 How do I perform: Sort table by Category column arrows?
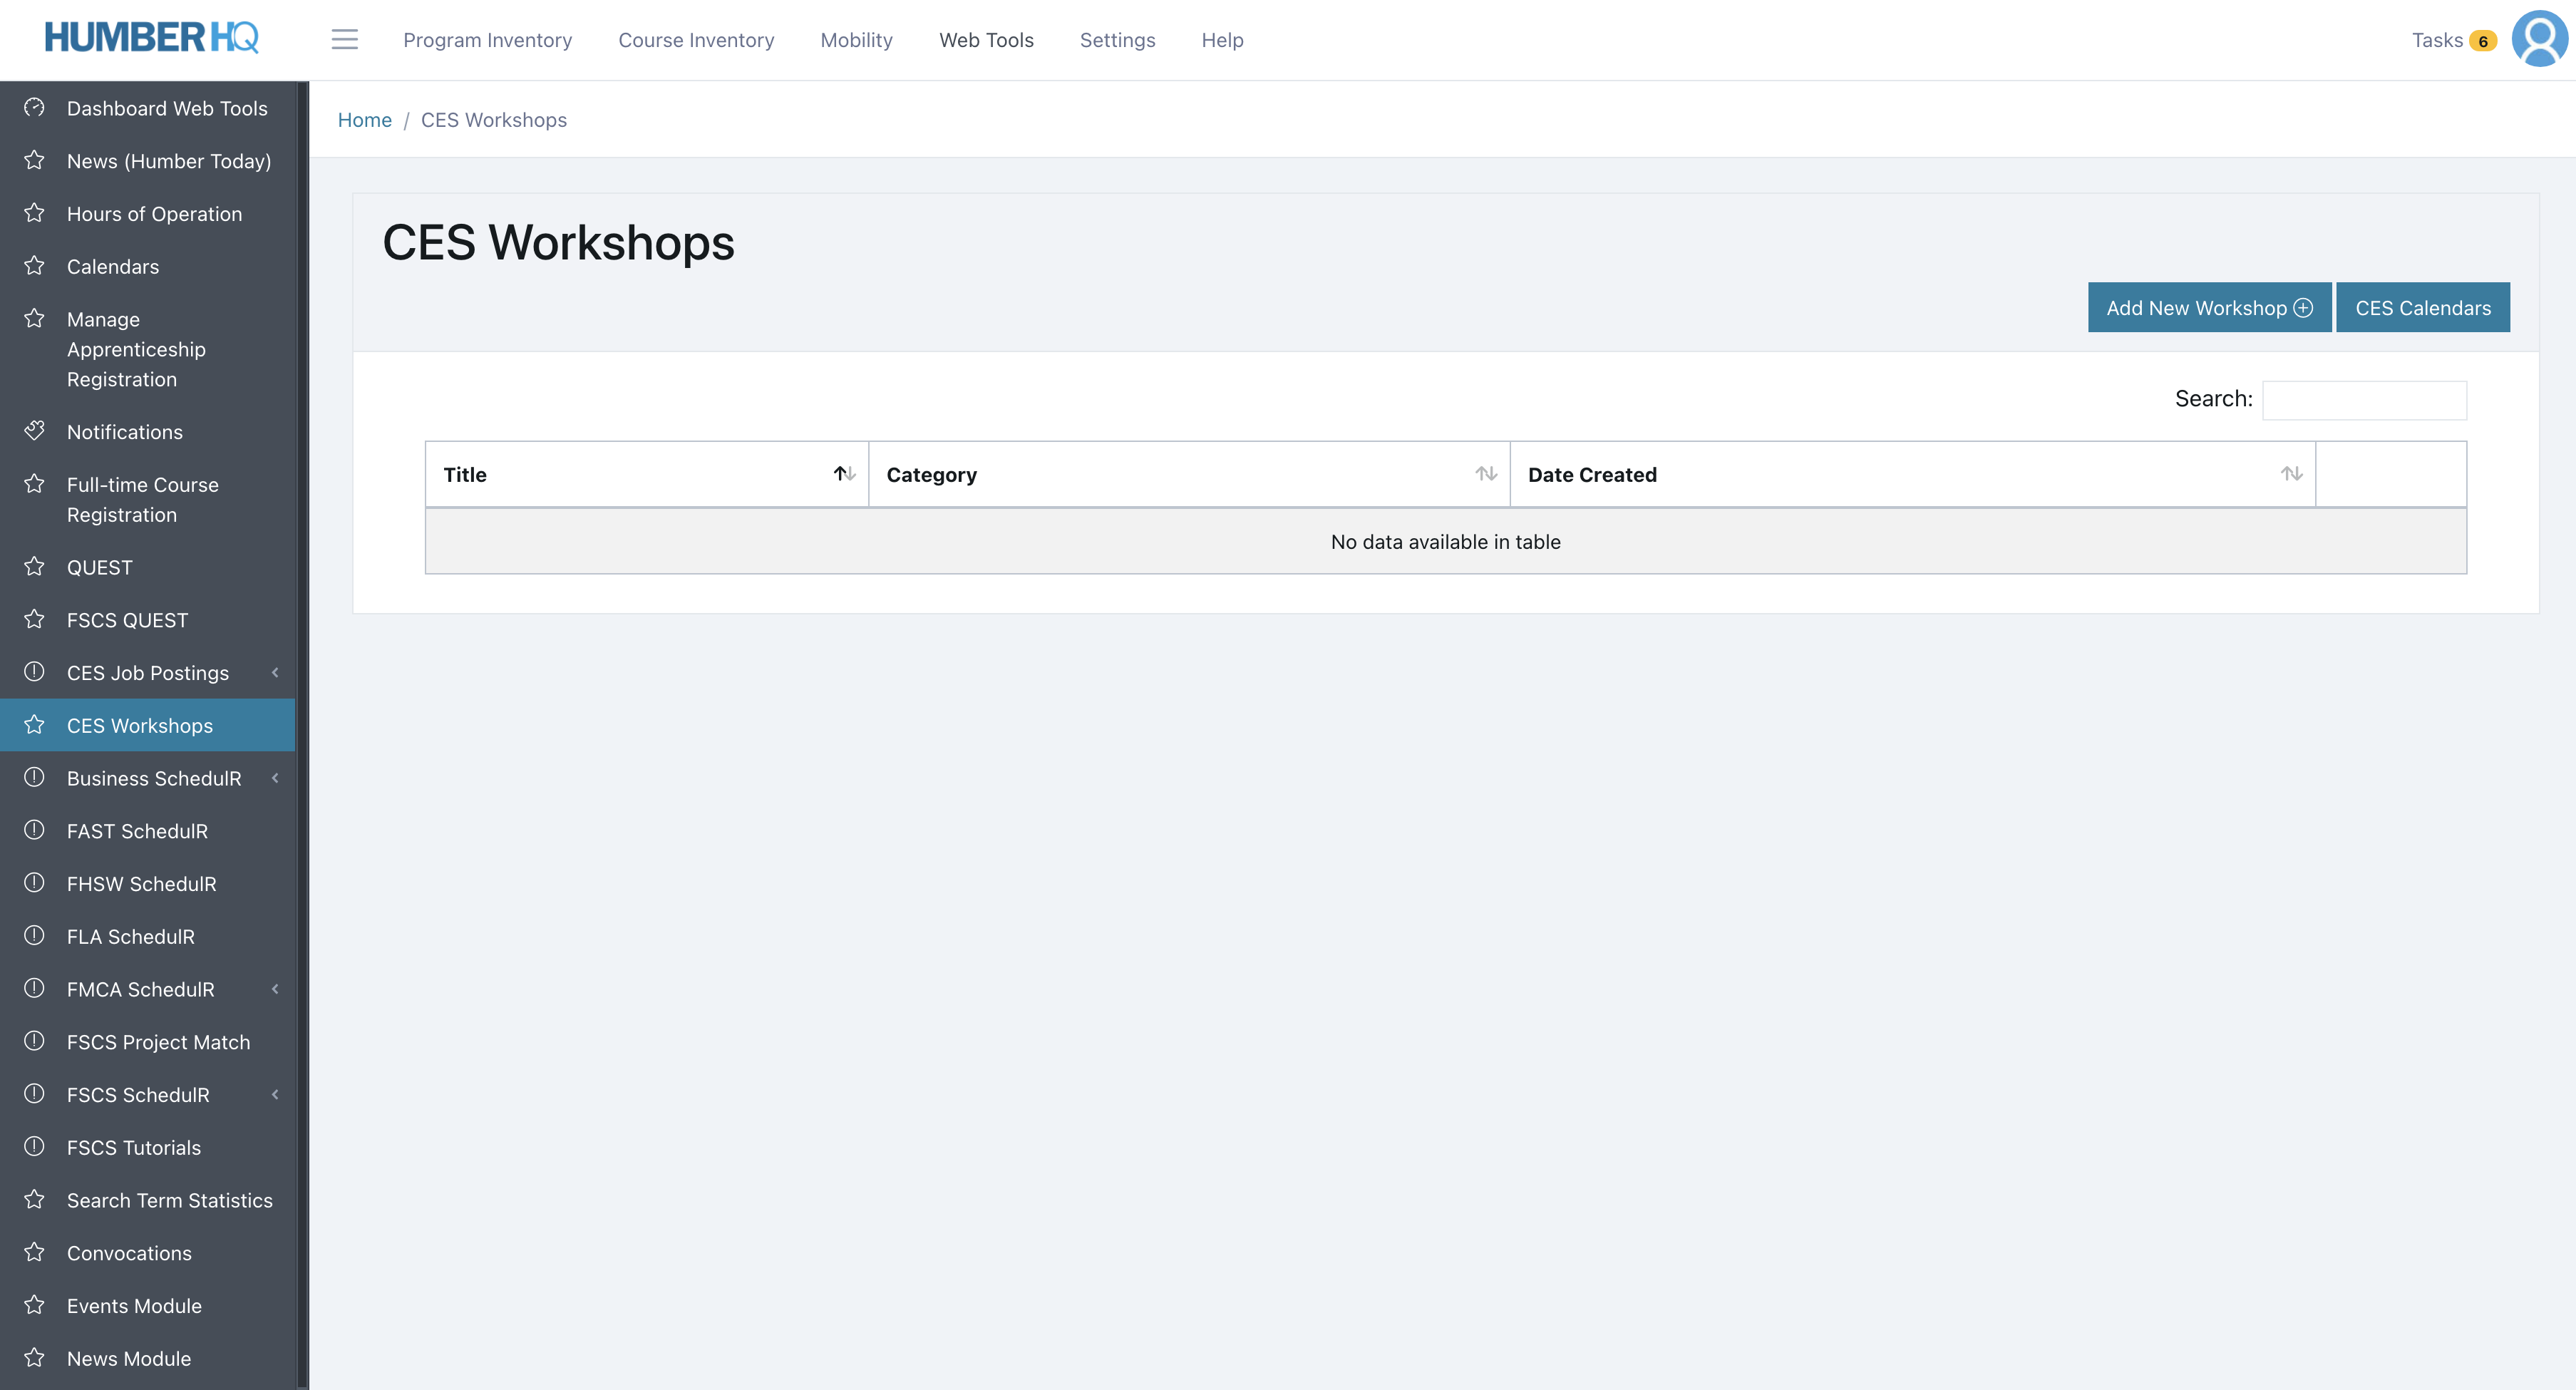[1486, 474]
